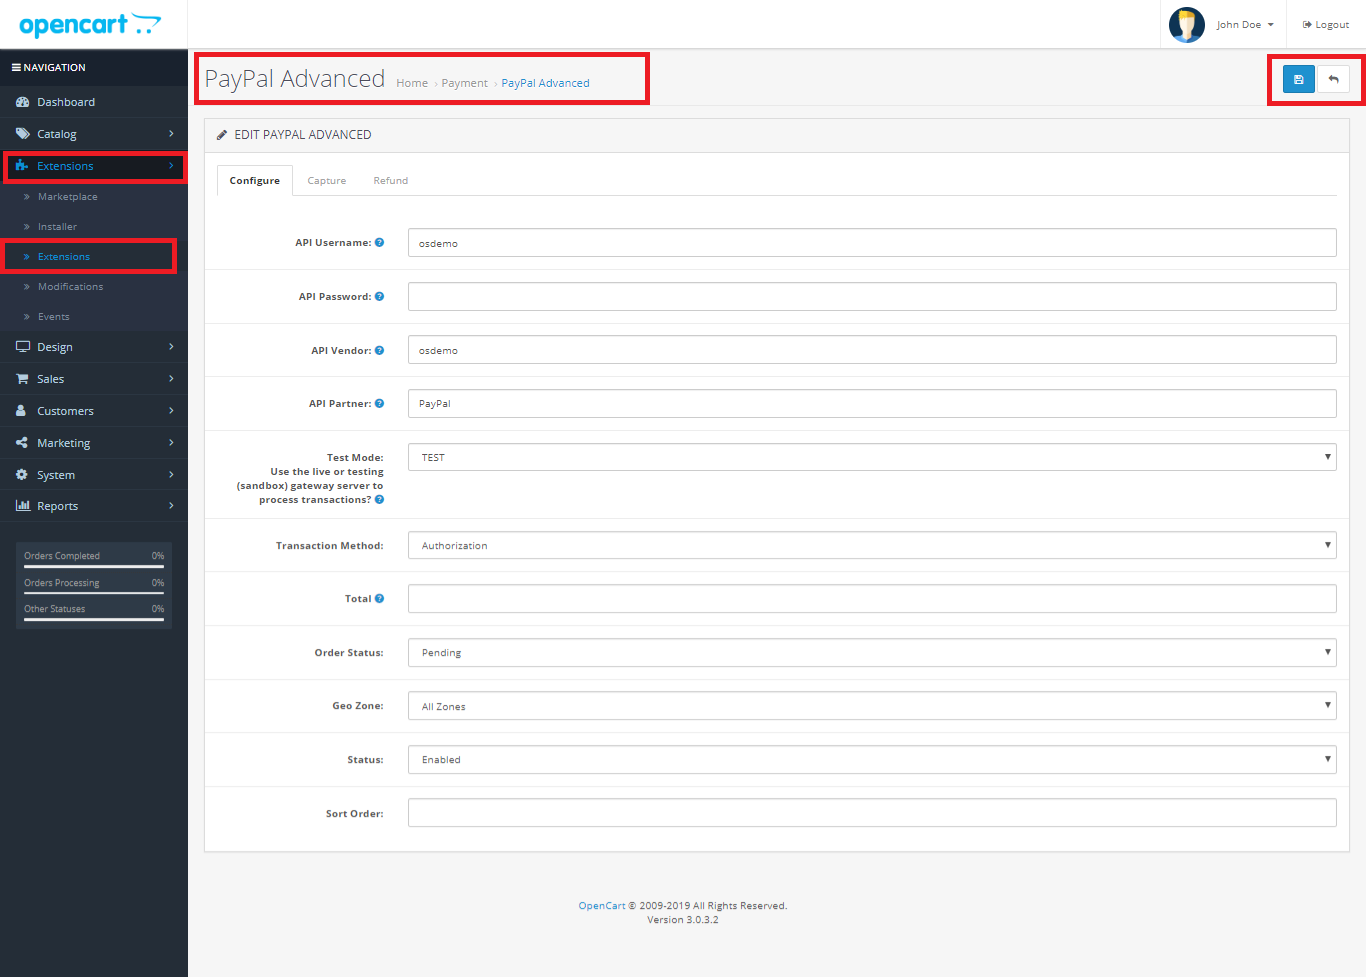Click the Orders Completed progress bar
Image resolution: width=1366 pixels, height=977 pixels.
pyautogui.click(x=94, y=567)
